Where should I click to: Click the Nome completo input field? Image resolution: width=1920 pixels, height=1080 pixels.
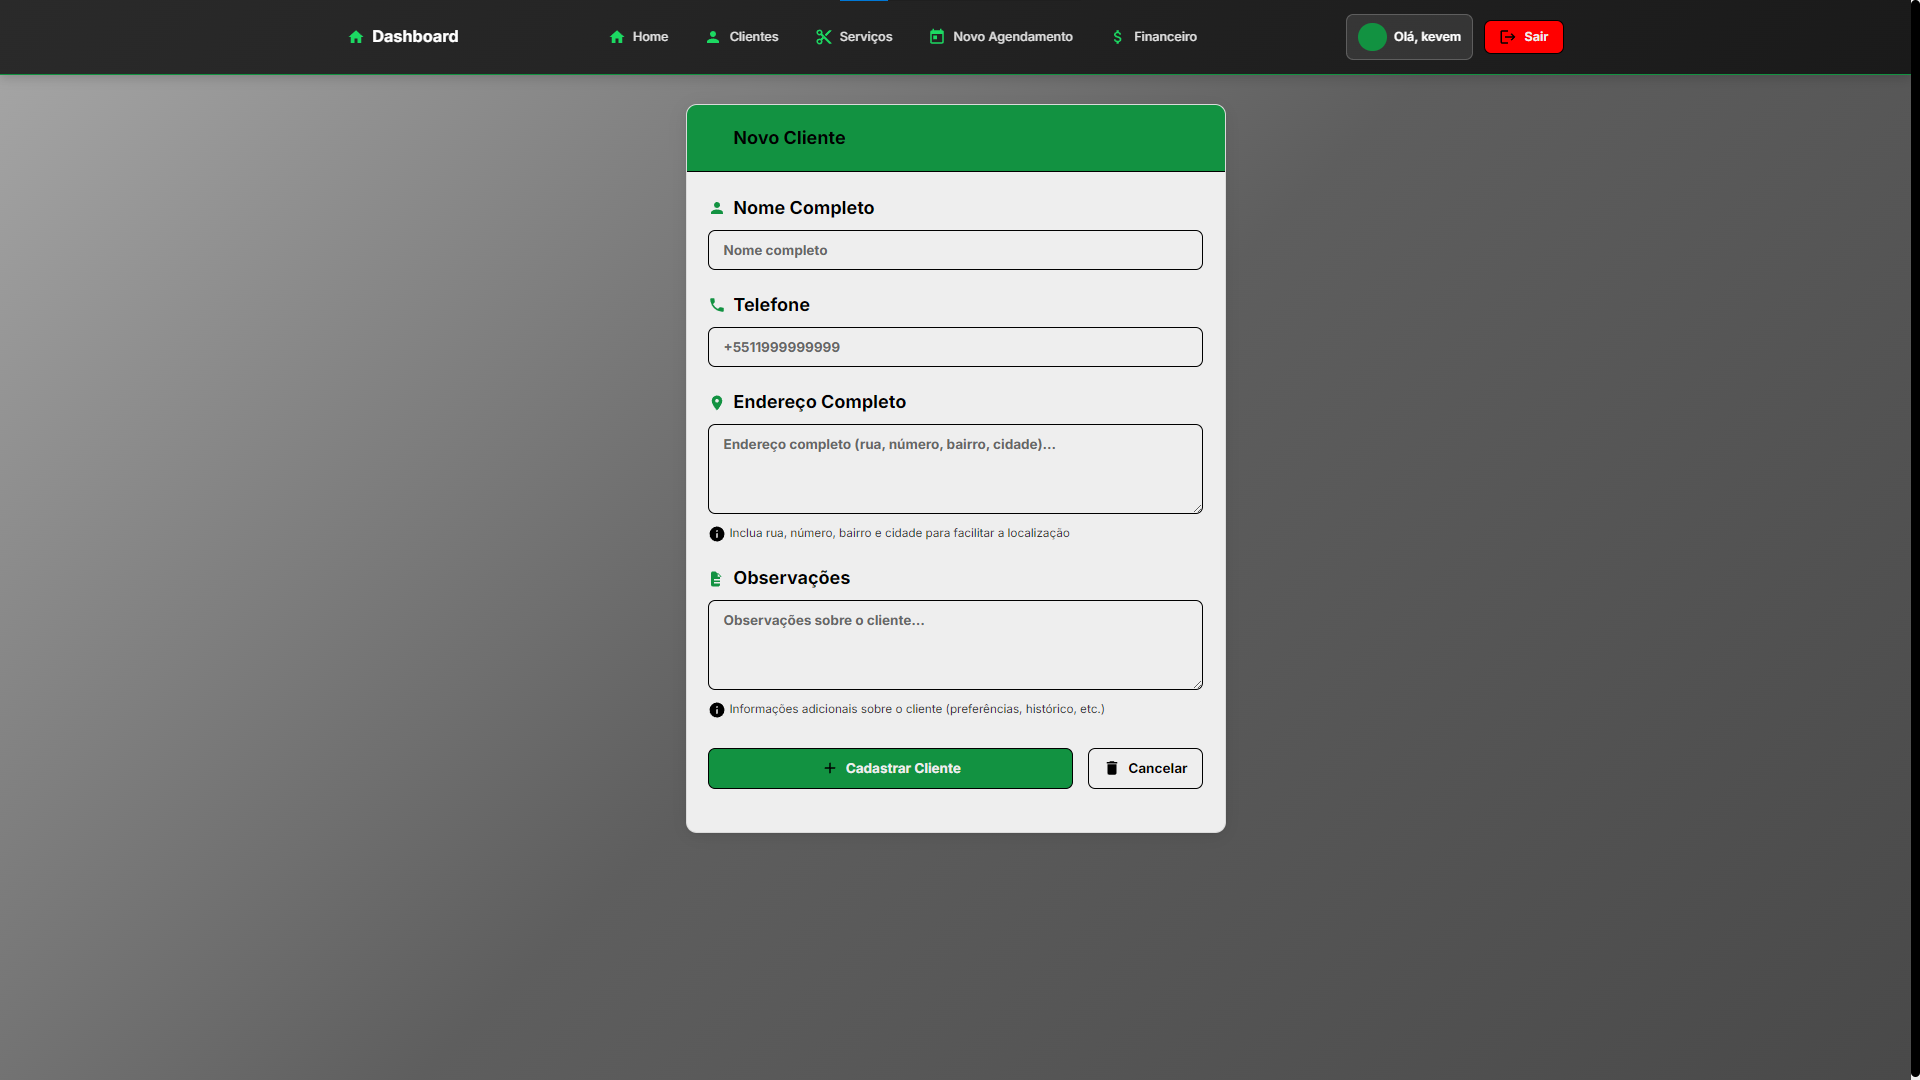(955, 250)
